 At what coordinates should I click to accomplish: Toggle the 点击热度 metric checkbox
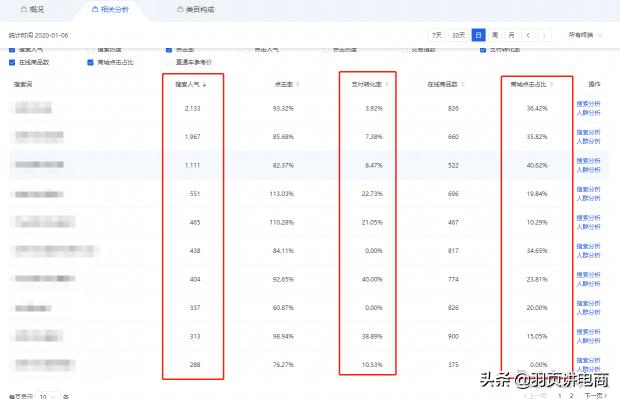326,49
